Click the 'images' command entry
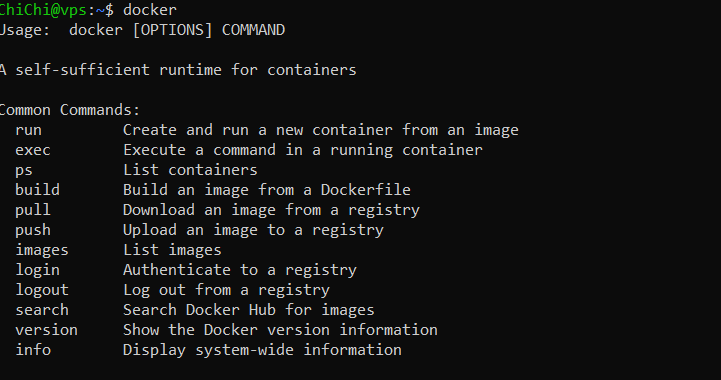The height and width of the screenshot is (380, 721). point(42,250)
